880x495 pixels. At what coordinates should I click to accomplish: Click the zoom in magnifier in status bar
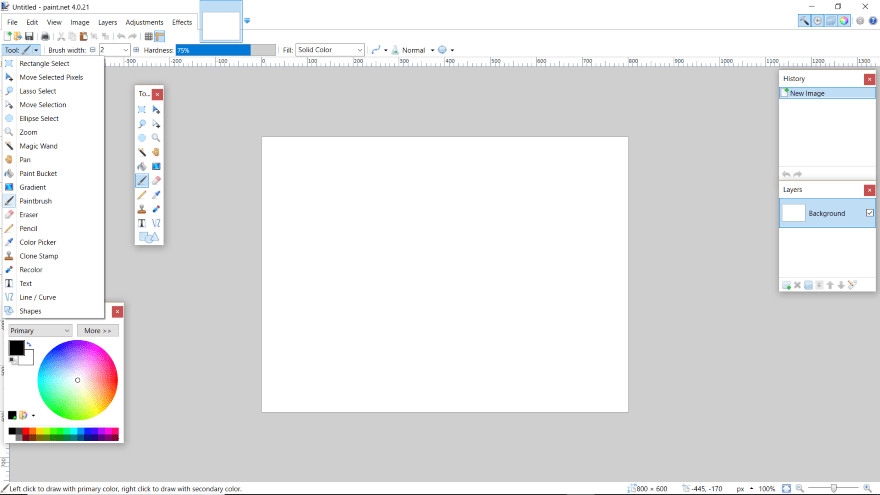tap(868, 488)
